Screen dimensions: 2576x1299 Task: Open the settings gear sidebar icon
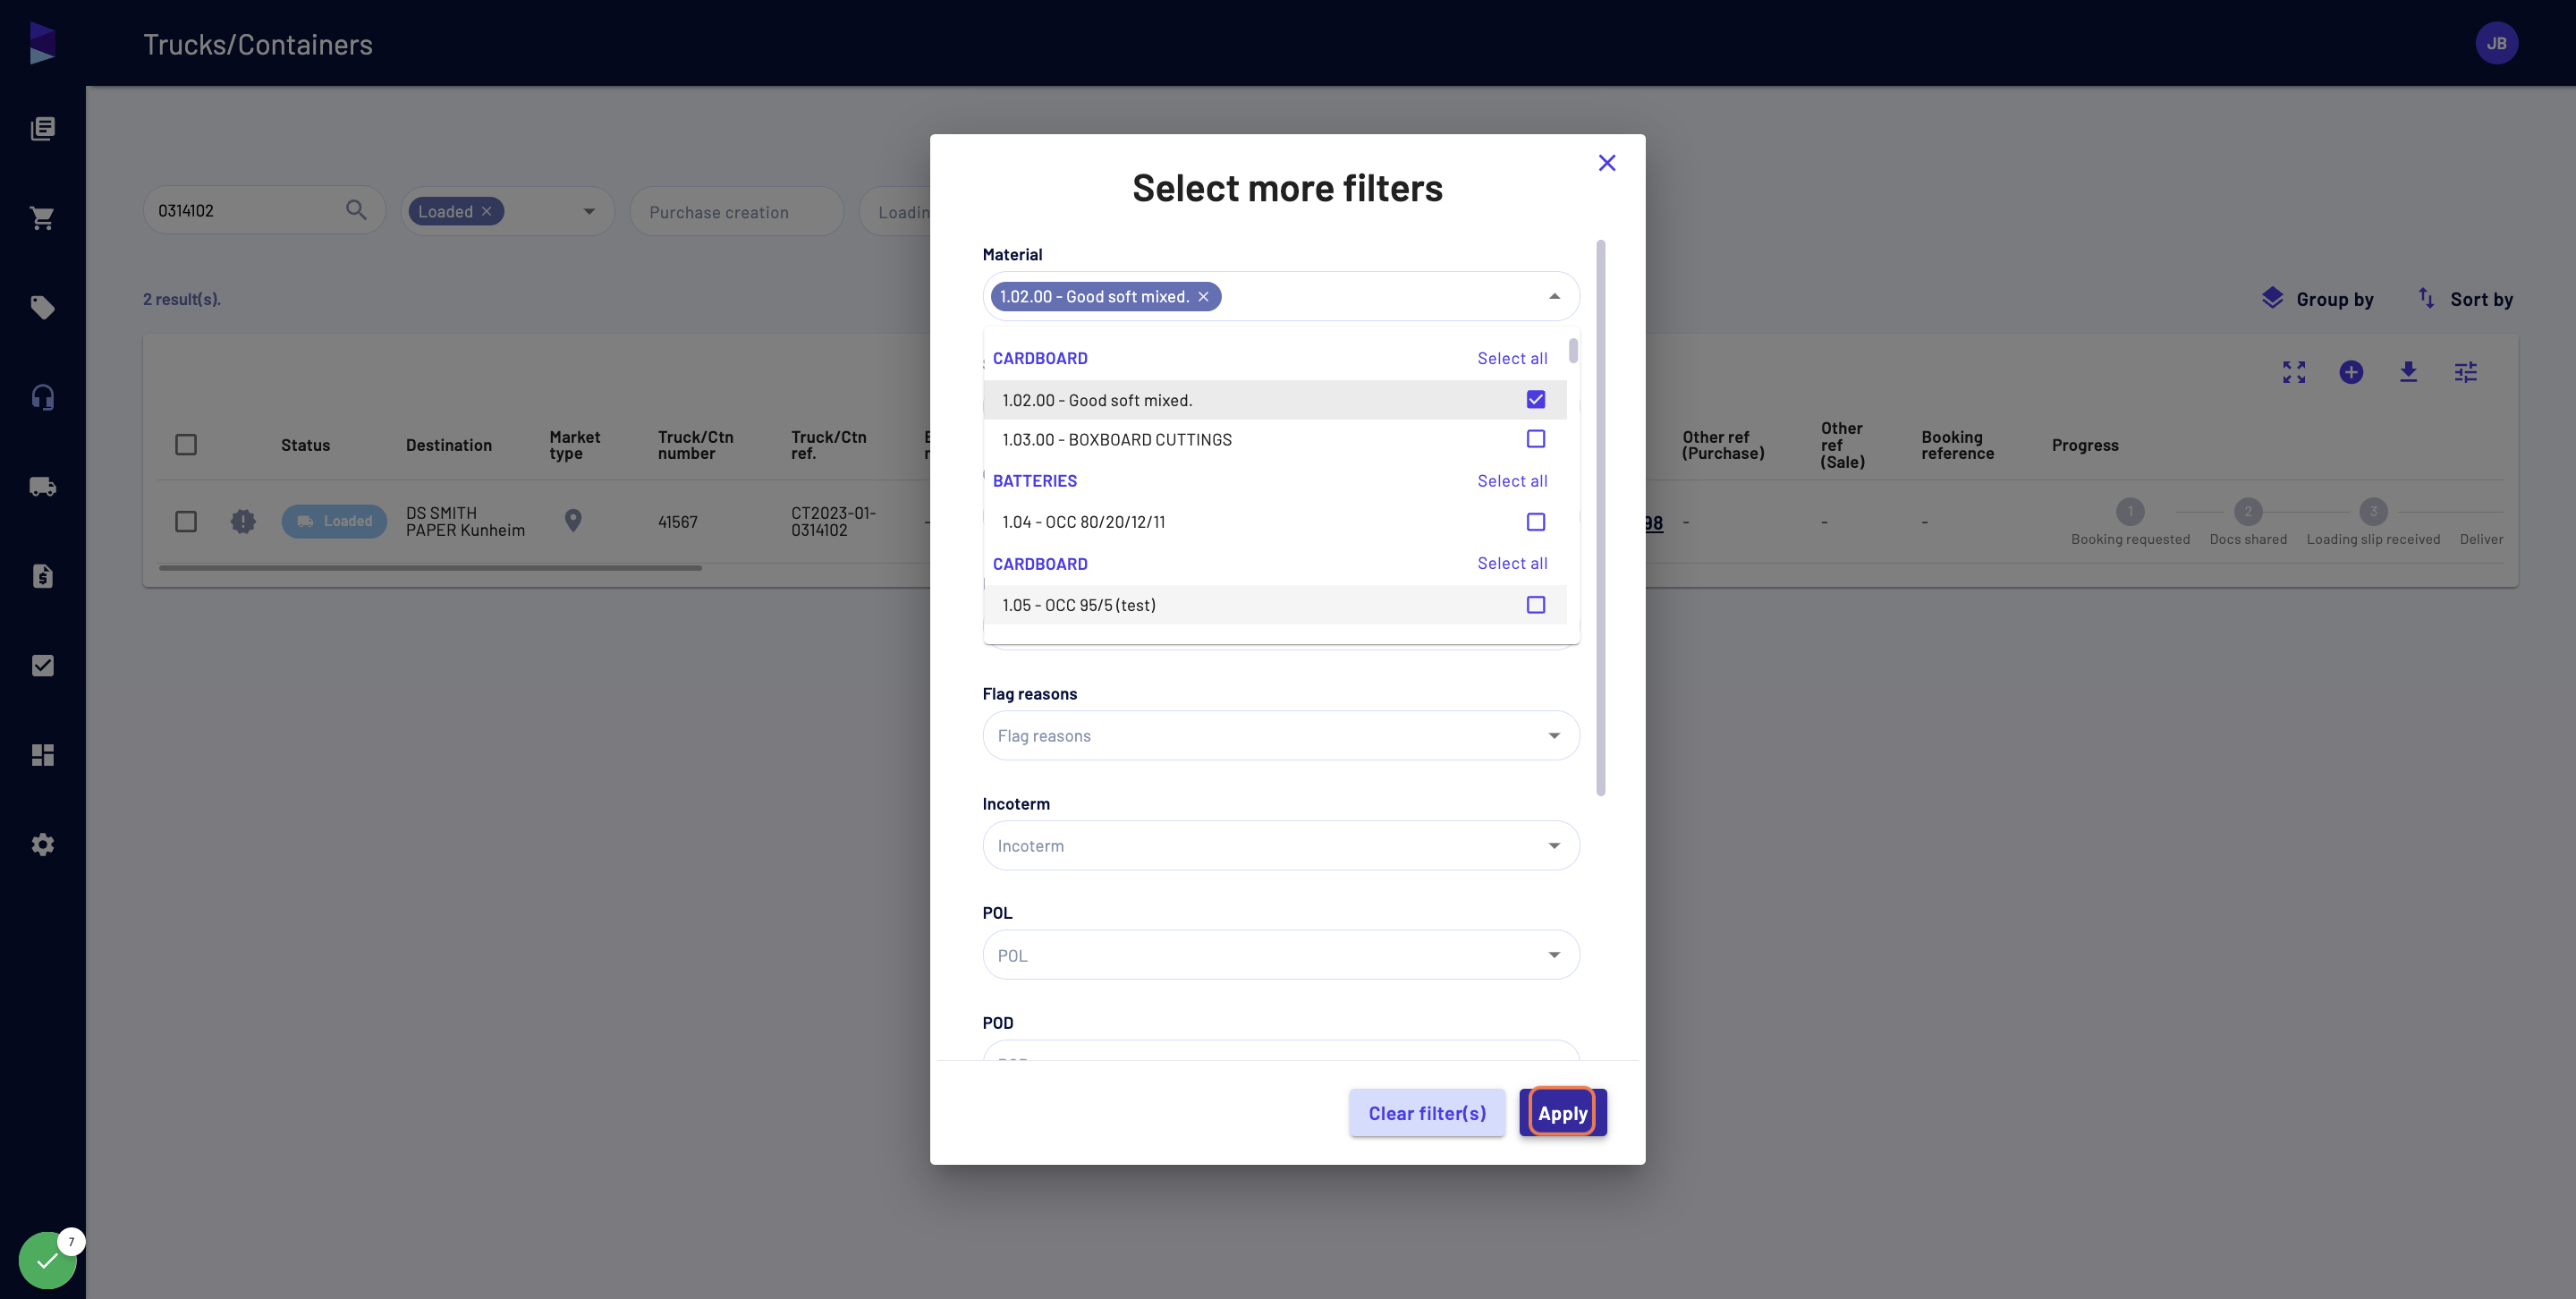(42, 844)
